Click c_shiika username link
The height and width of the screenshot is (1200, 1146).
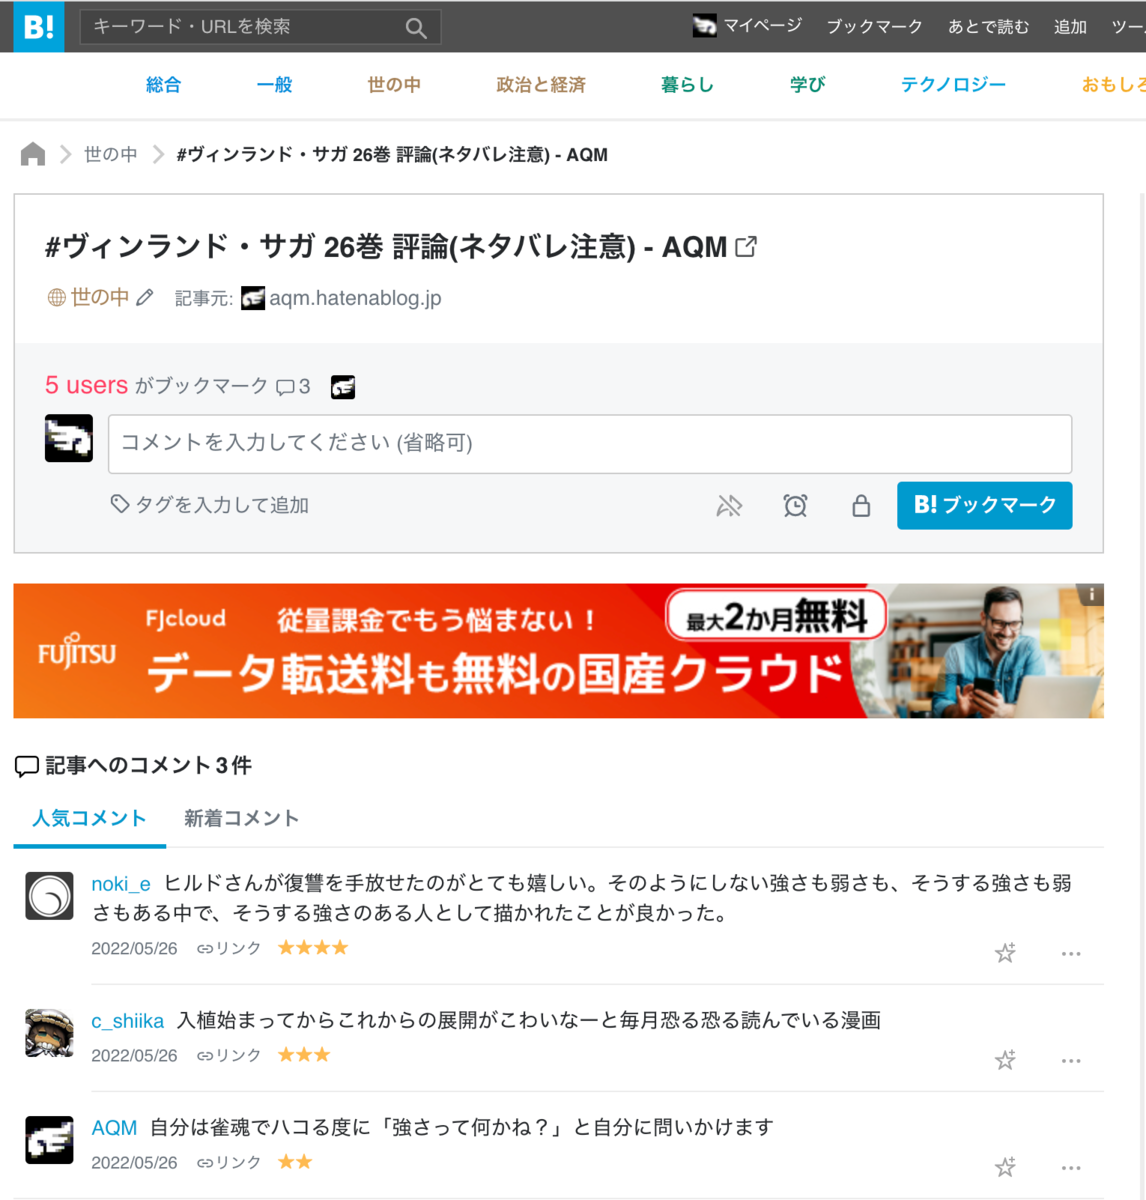[127, 1021]
